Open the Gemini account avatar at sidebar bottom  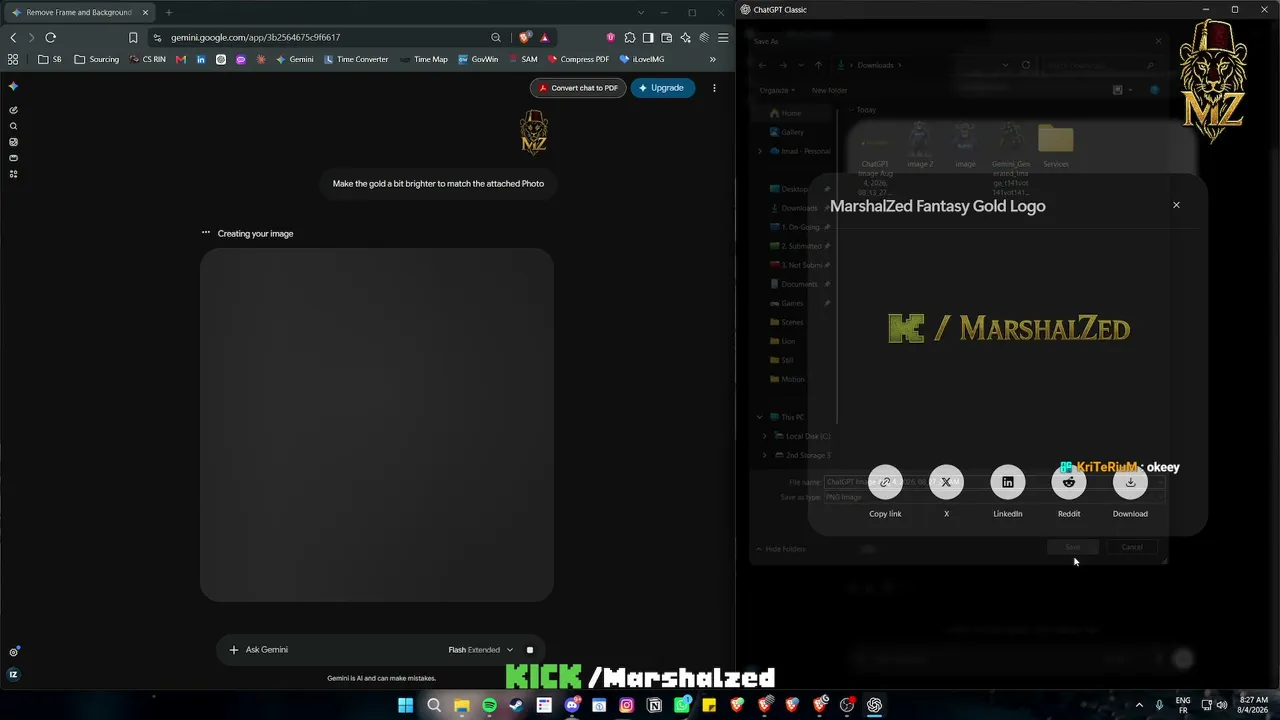click(x=13, y=674)
